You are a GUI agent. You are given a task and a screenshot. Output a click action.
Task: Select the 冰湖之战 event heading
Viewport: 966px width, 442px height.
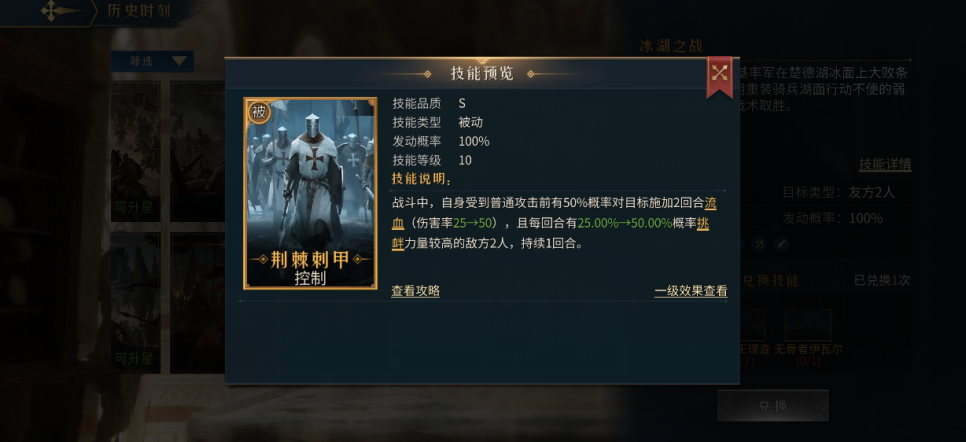[x=672, y=46]
